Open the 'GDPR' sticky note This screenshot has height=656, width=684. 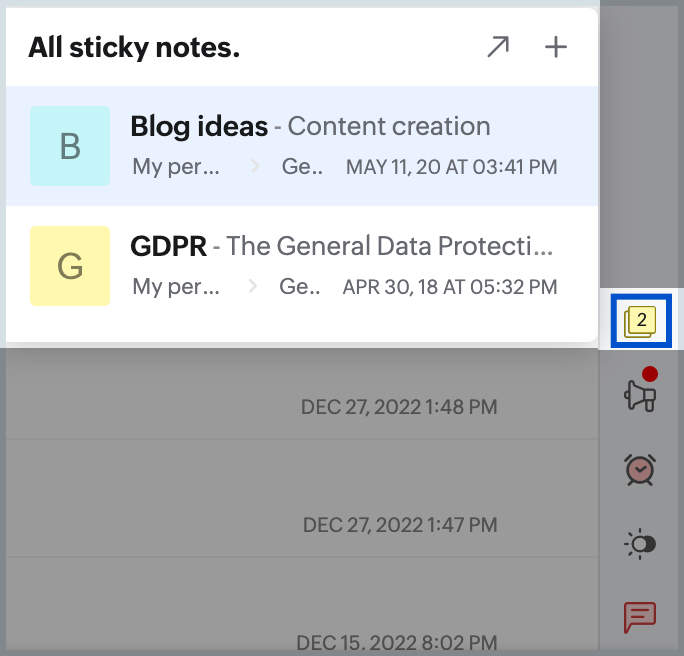tap(166, 246)
